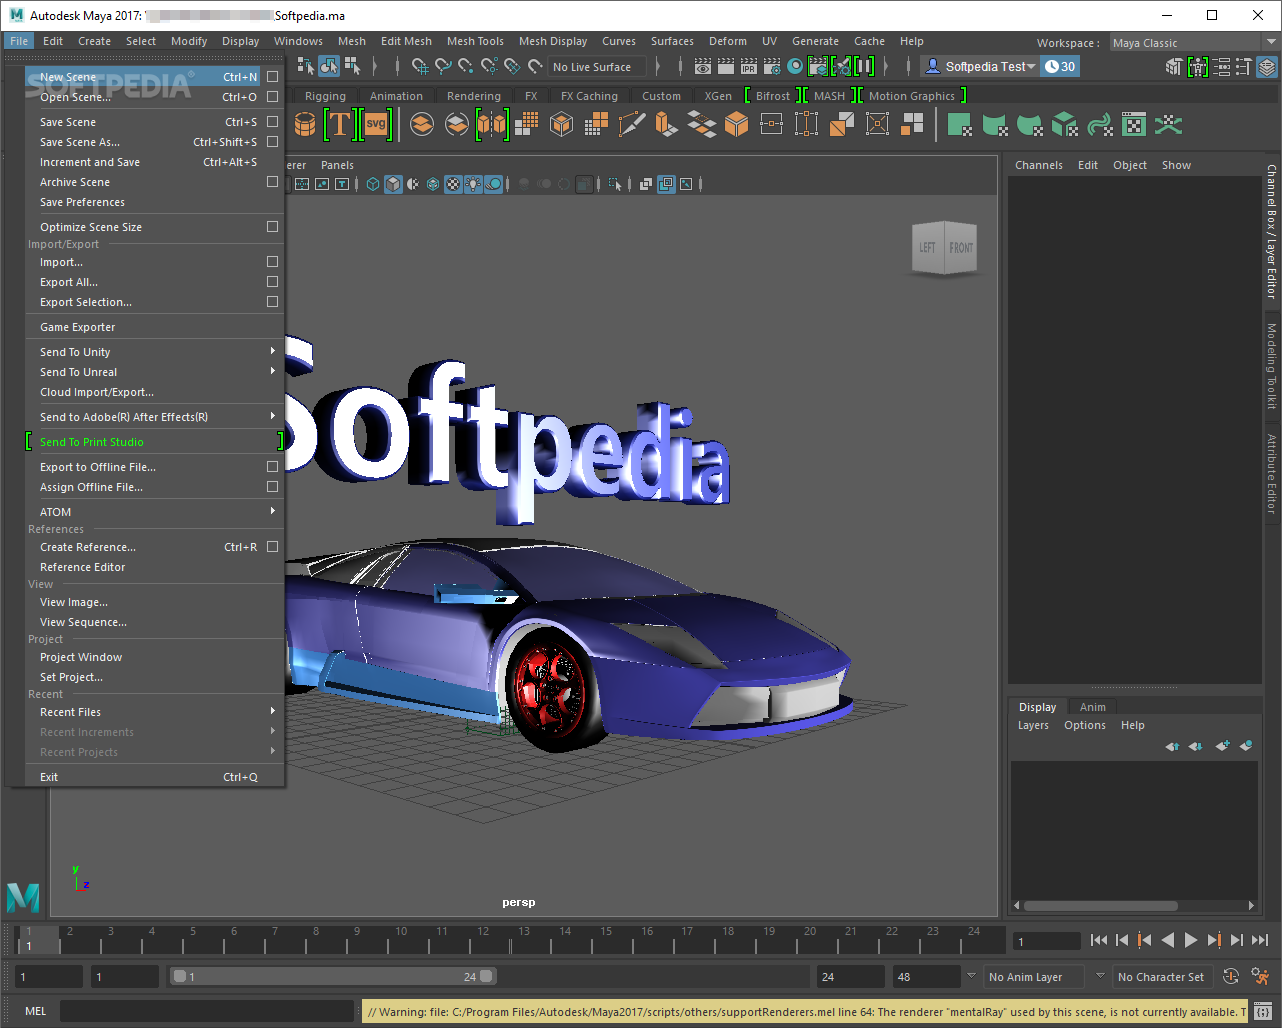Click the SVG import shelf icon
Viewport: 1282px width, 1028px height.
coord(376,124)
